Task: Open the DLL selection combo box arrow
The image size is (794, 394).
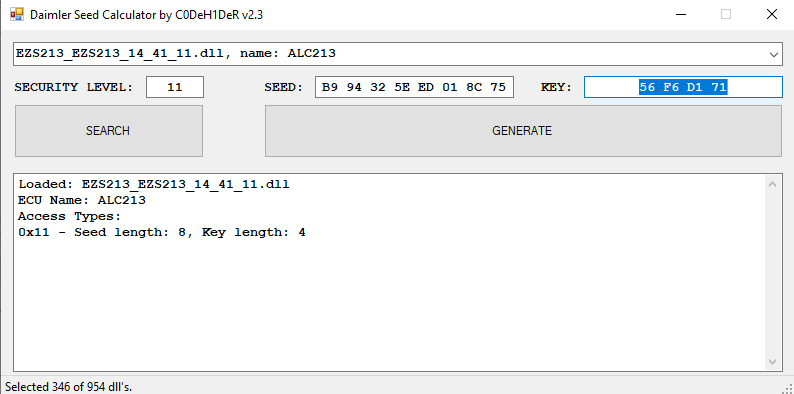Action: click(x=774, y=54)
